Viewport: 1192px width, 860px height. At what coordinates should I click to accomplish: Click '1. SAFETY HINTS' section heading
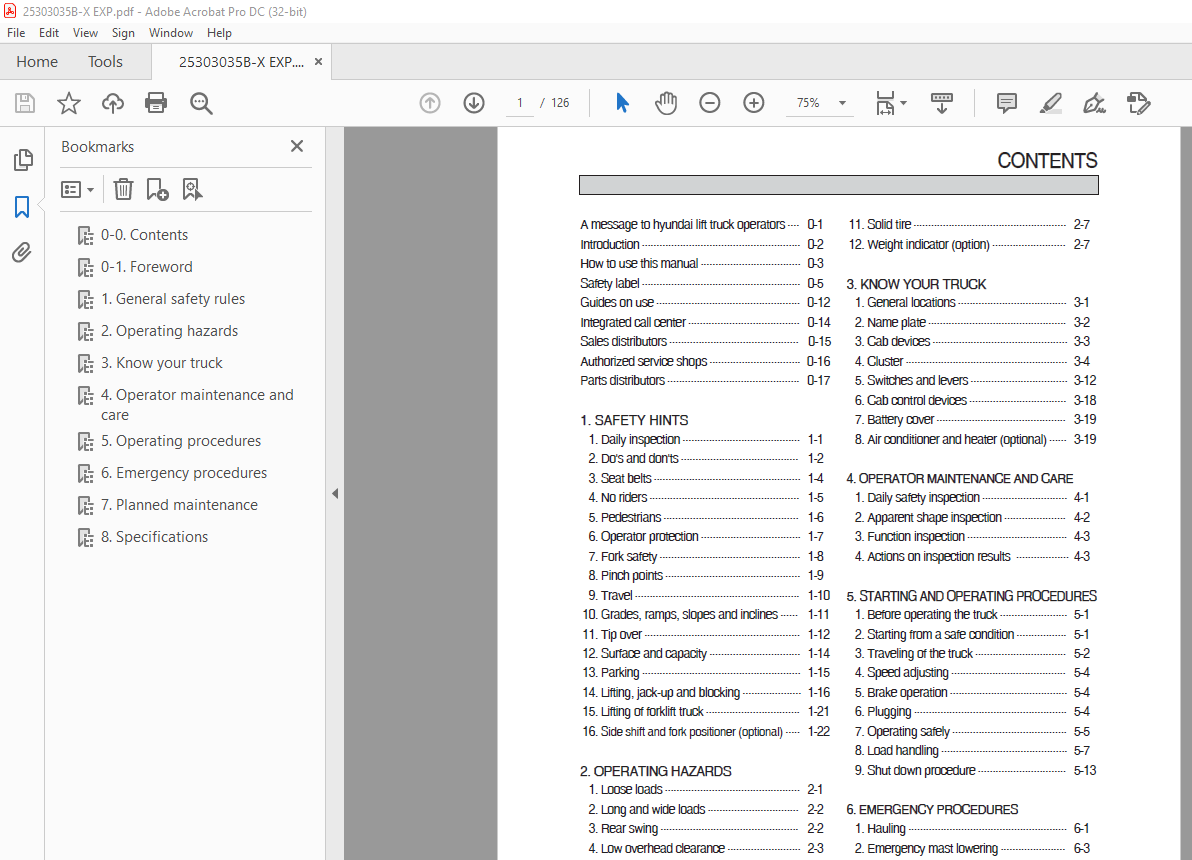tap(634, 420)
